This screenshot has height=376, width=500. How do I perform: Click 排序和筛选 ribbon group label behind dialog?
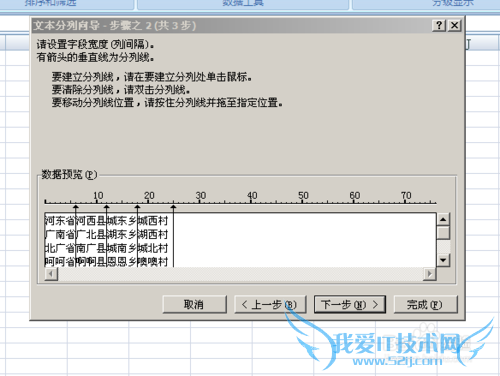tap(51, 3)
